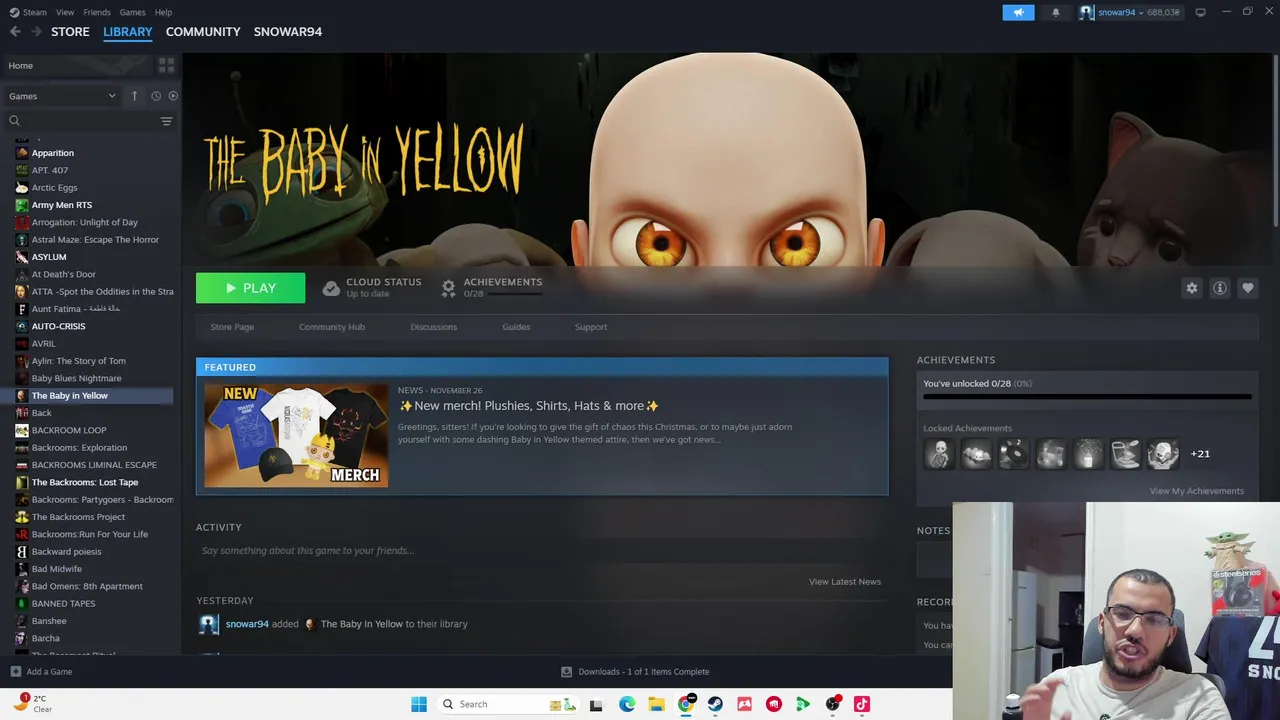
Task: Open the Big Picture mode monitor icon
Action: 1200,12
